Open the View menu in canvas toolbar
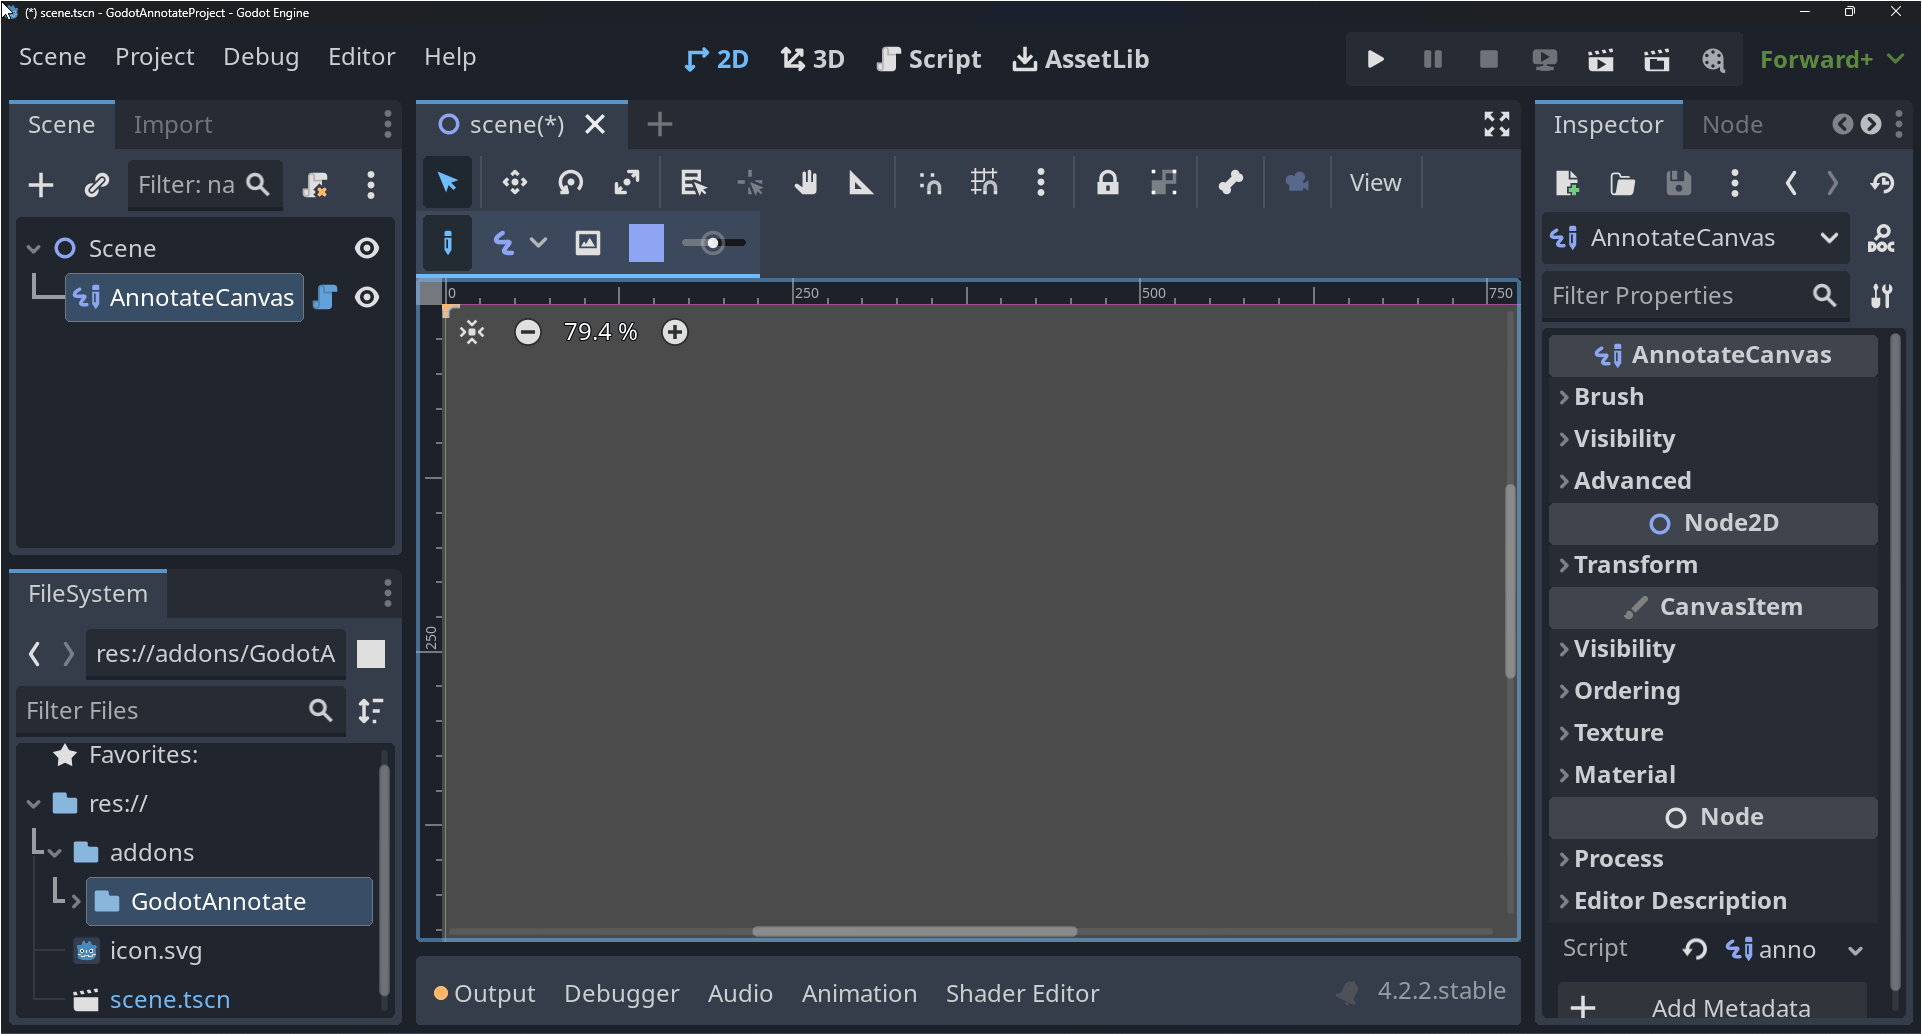Image resolution: width=1922 pixels, height=1034 pixels. pos(1375,183)
